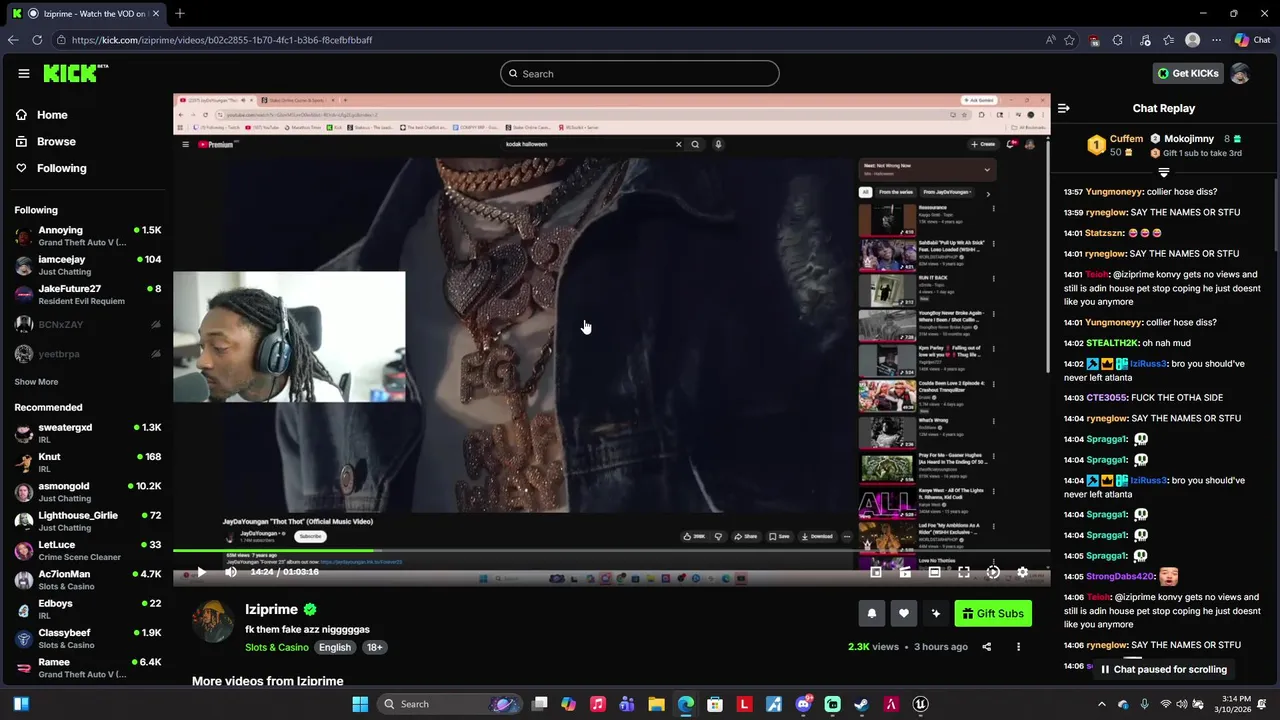
Task: Click browser back arrow
Action: pos(13,40)
